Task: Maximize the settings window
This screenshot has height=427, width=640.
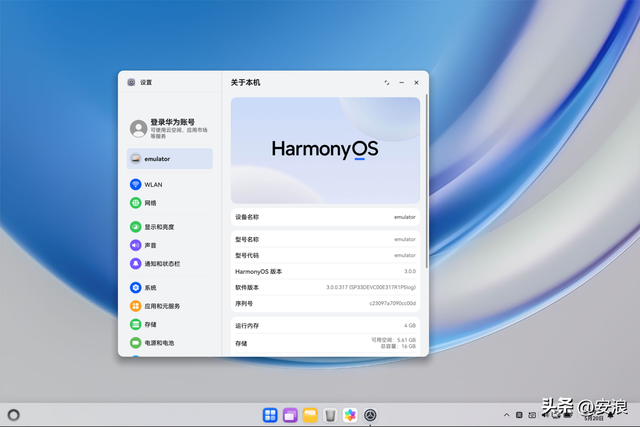Action: click(387, 82)
